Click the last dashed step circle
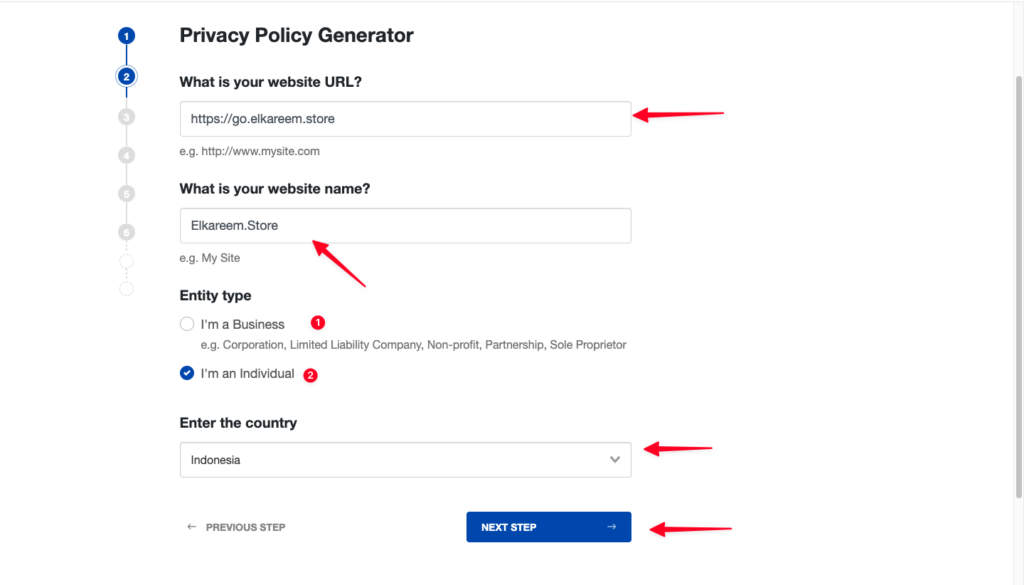Screen dimensions: 1024x585 126,289
